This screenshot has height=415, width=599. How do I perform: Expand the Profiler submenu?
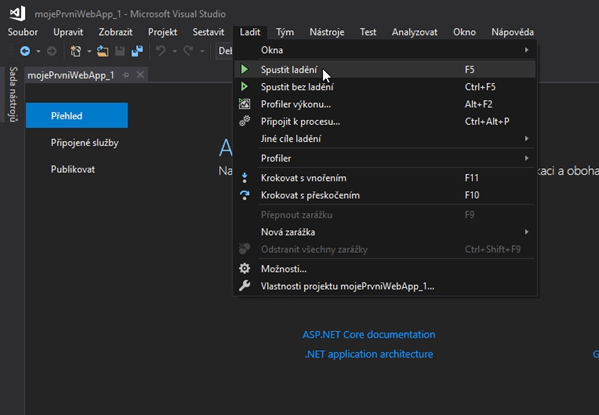(x=526, y=158)
